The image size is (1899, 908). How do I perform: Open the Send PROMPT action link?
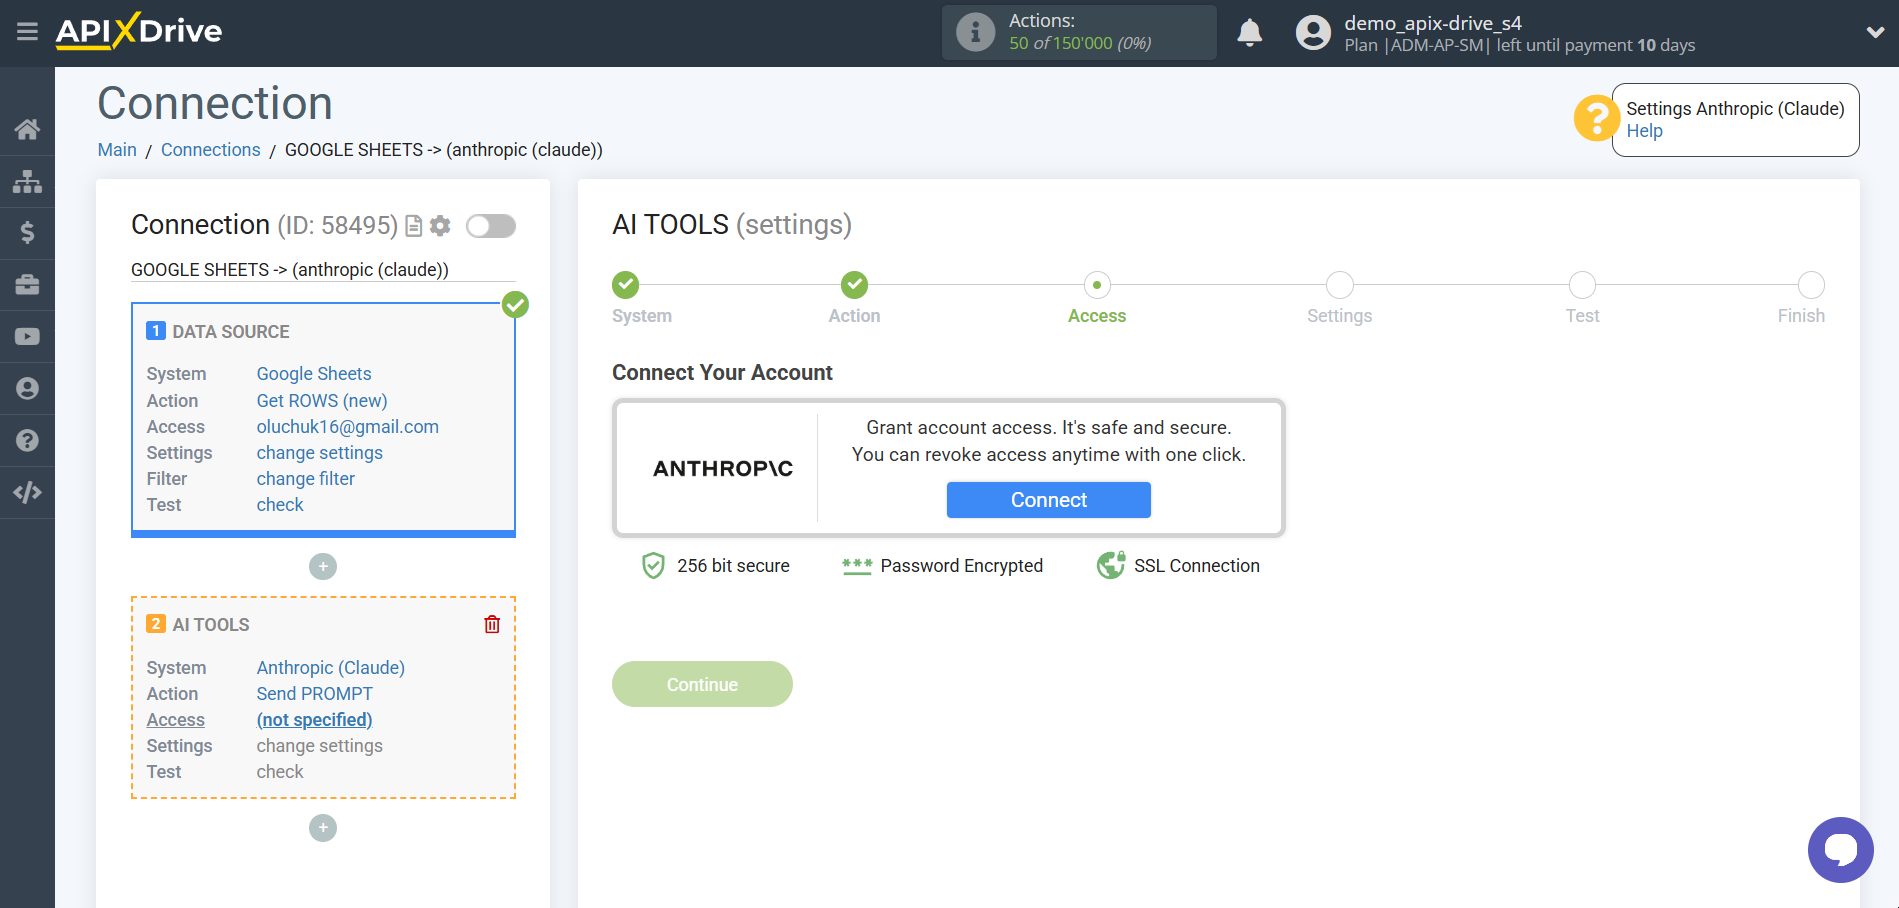315,694
